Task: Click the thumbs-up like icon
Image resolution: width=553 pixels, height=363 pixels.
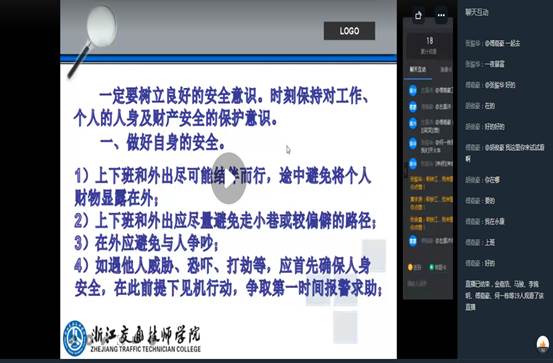Action: pos(418,16)
